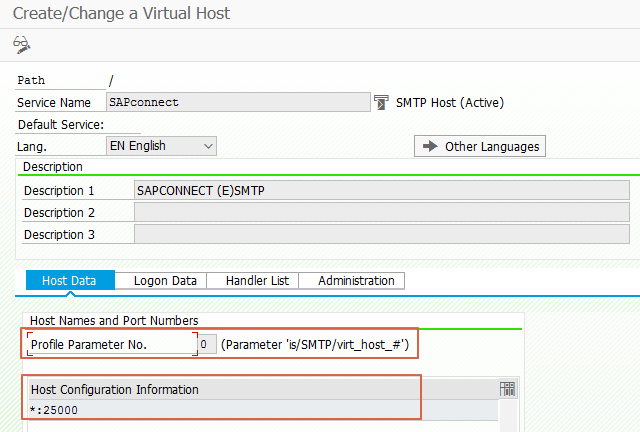This screenshot has width=640, height=432.
Task: Click the Description 2 input field
Action: 382,212
